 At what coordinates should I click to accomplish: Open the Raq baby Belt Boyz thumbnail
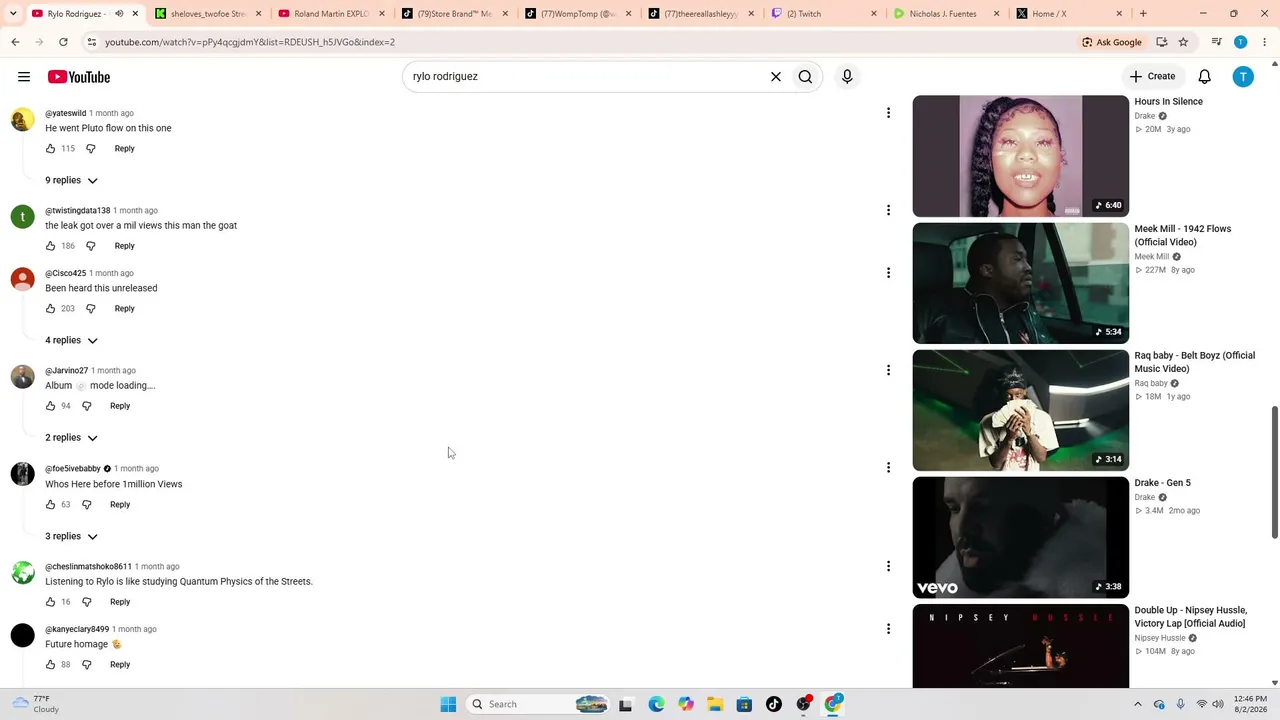[1020, 410]
